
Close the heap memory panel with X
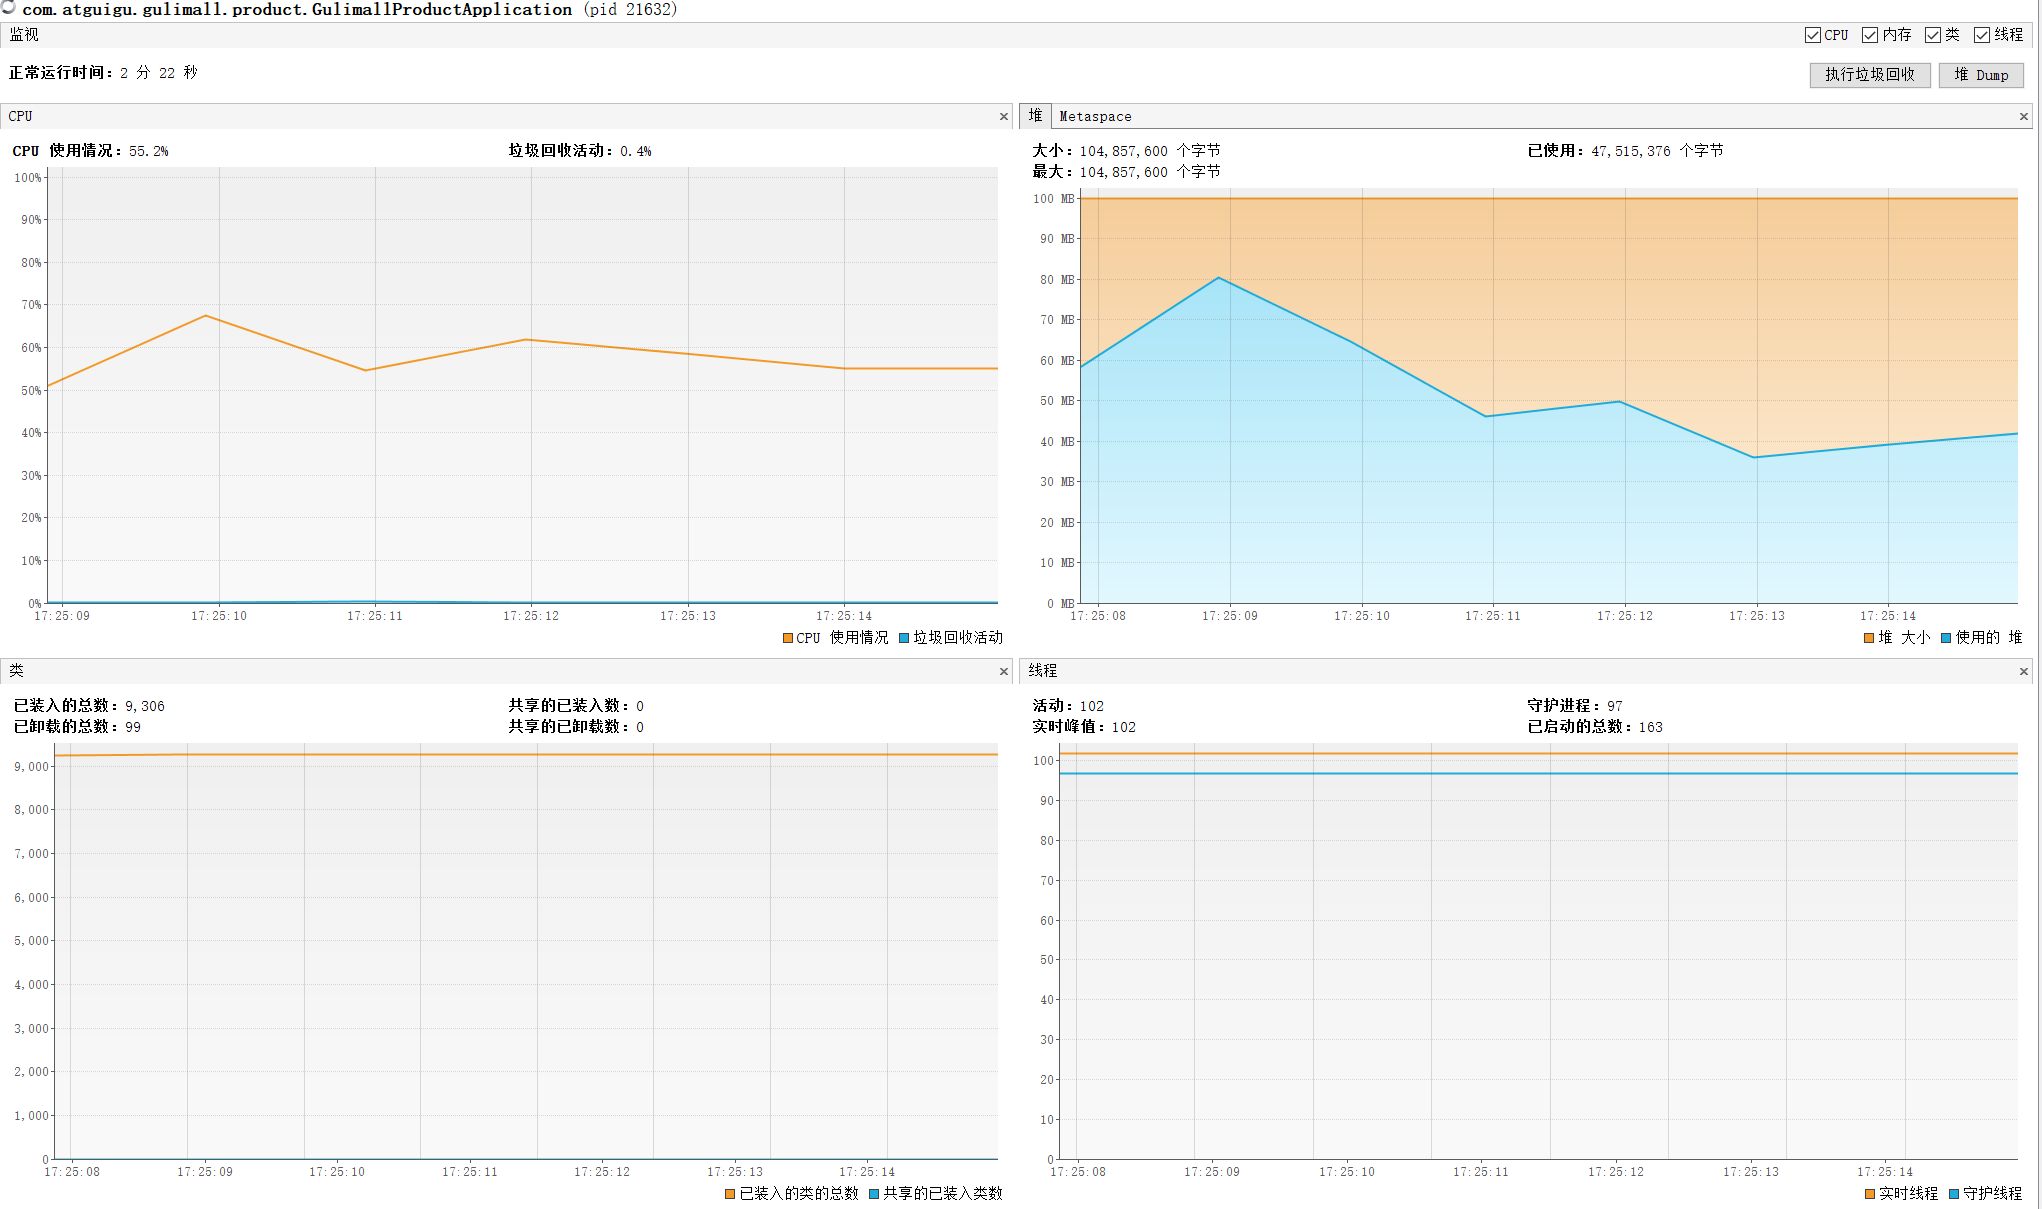pos(2023,117)
